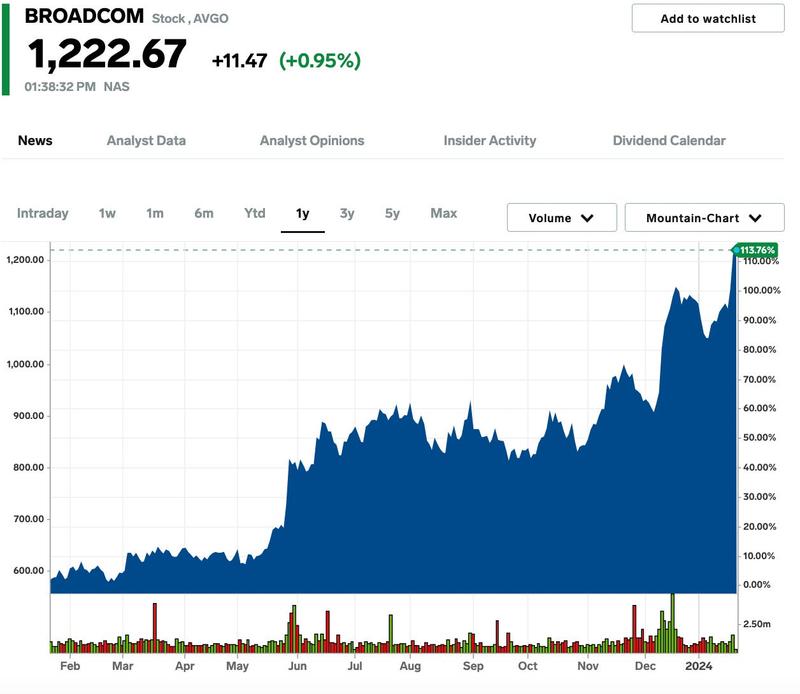Click the Dec month axis label

[x=645, y=666]
